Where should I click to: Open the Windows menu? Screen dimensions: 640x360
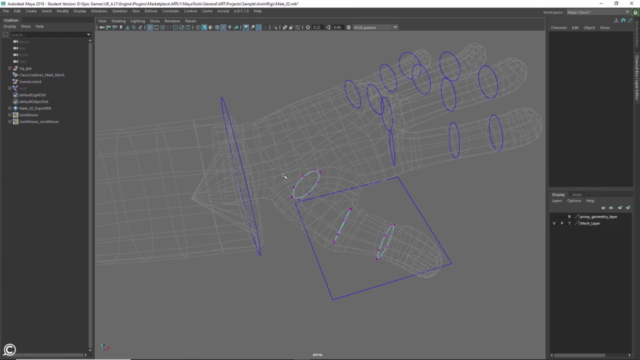pos(99,11)
